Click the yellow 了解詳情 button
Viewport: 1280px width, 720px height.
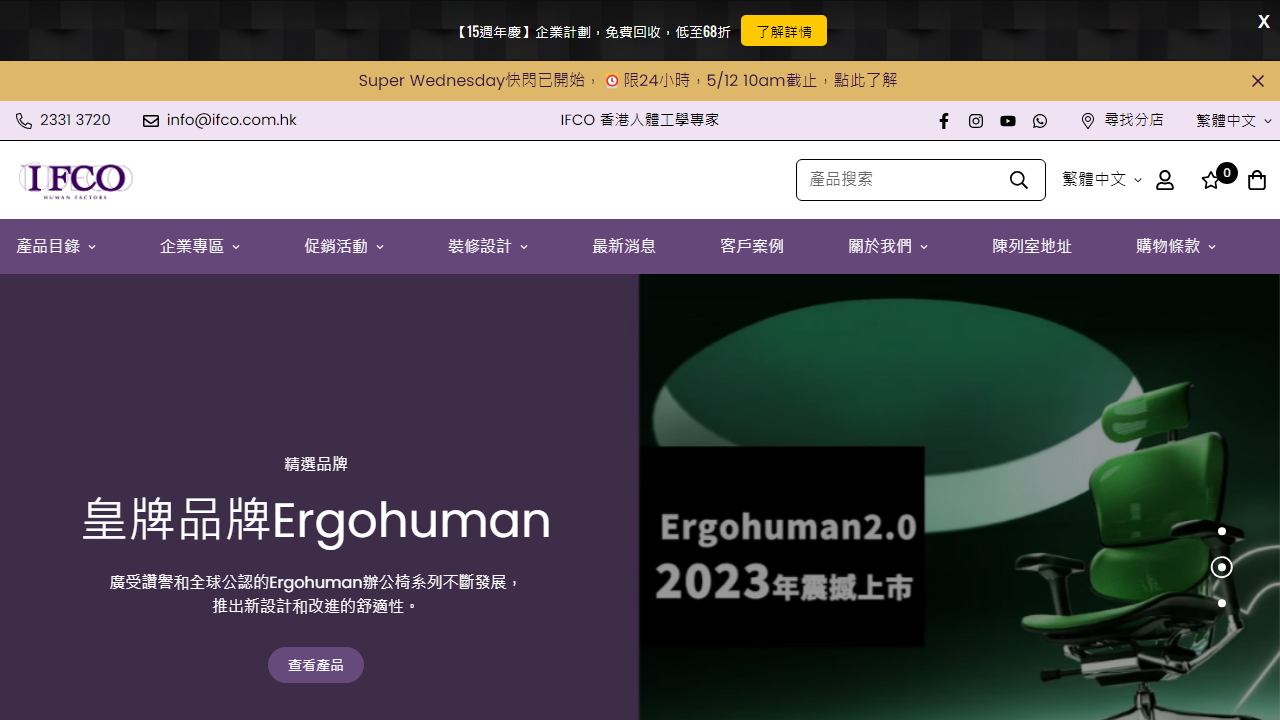pos(784,31)
